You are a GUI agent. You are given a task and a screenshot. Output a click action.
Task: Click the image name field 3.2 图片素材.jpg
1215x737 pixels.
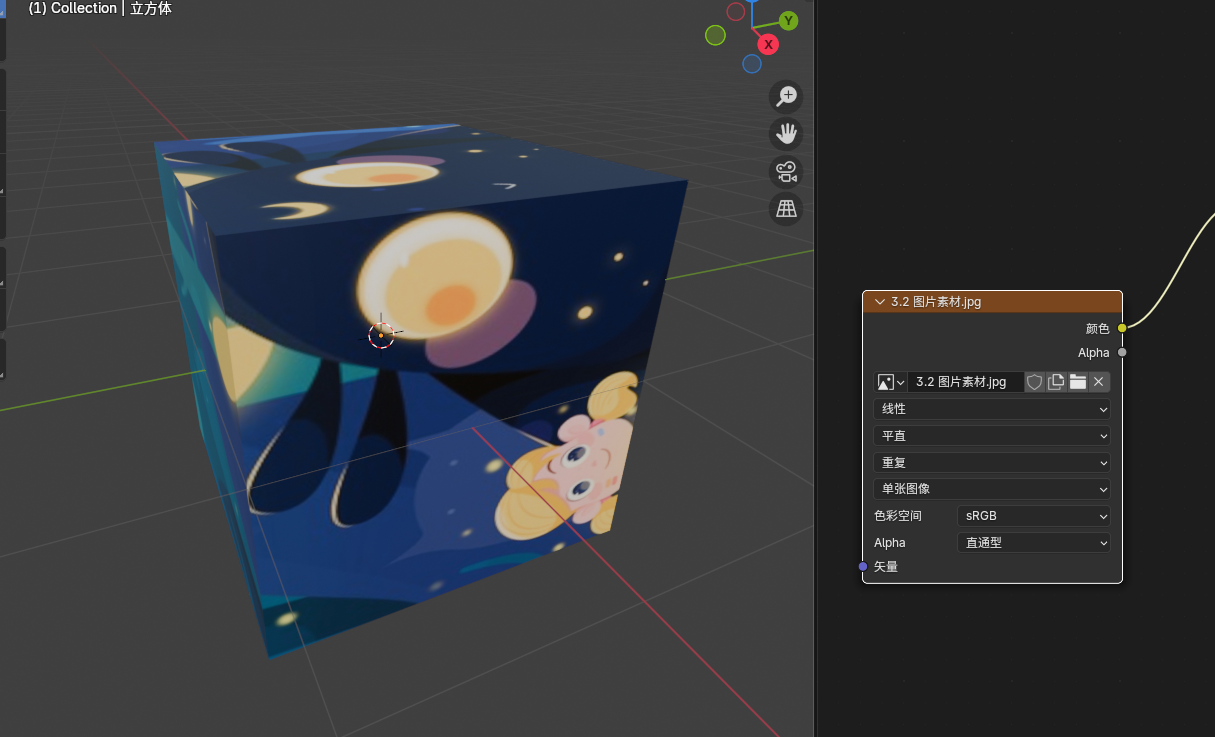(x=964, y=382)
